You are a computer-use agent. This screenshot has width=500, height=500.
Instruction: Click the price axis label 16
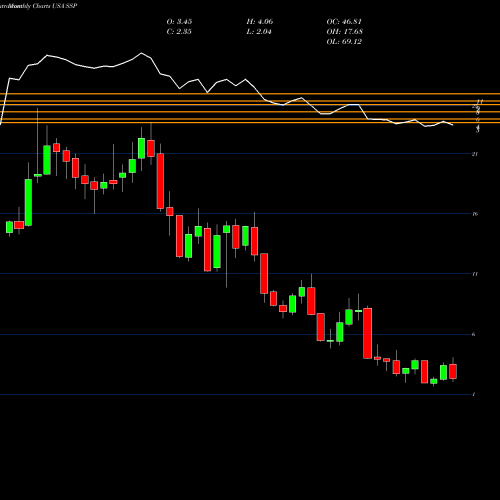tap(475, 214)
